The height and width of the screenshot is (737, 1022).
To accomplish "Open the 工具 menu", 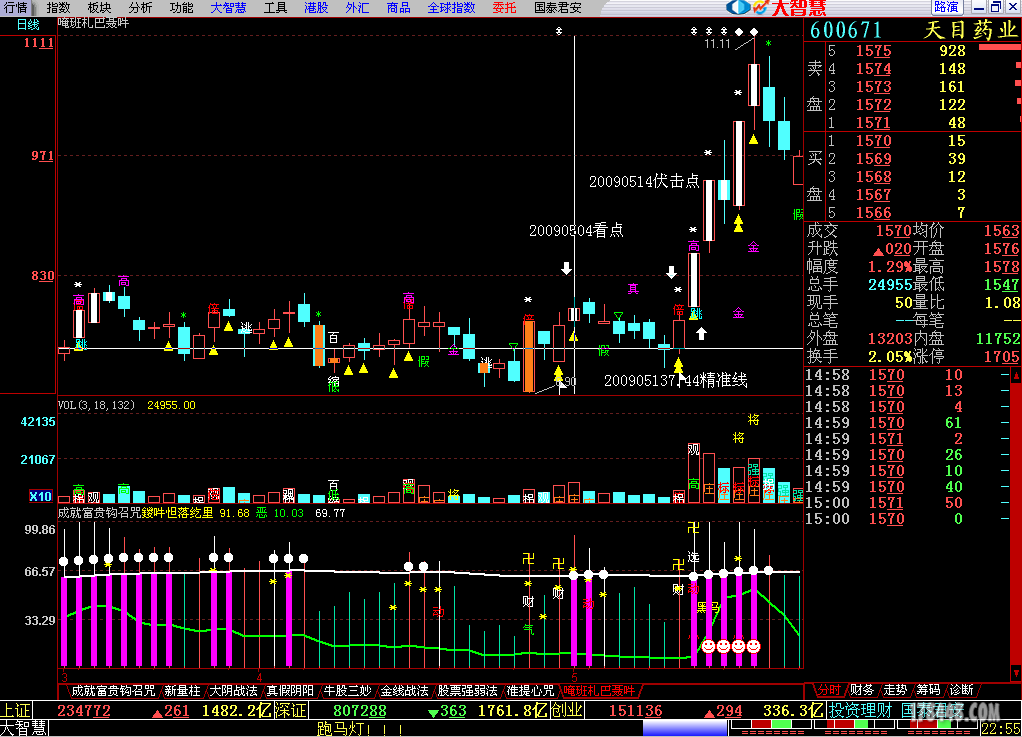I will pyautogui.click(x=275, y=8).
